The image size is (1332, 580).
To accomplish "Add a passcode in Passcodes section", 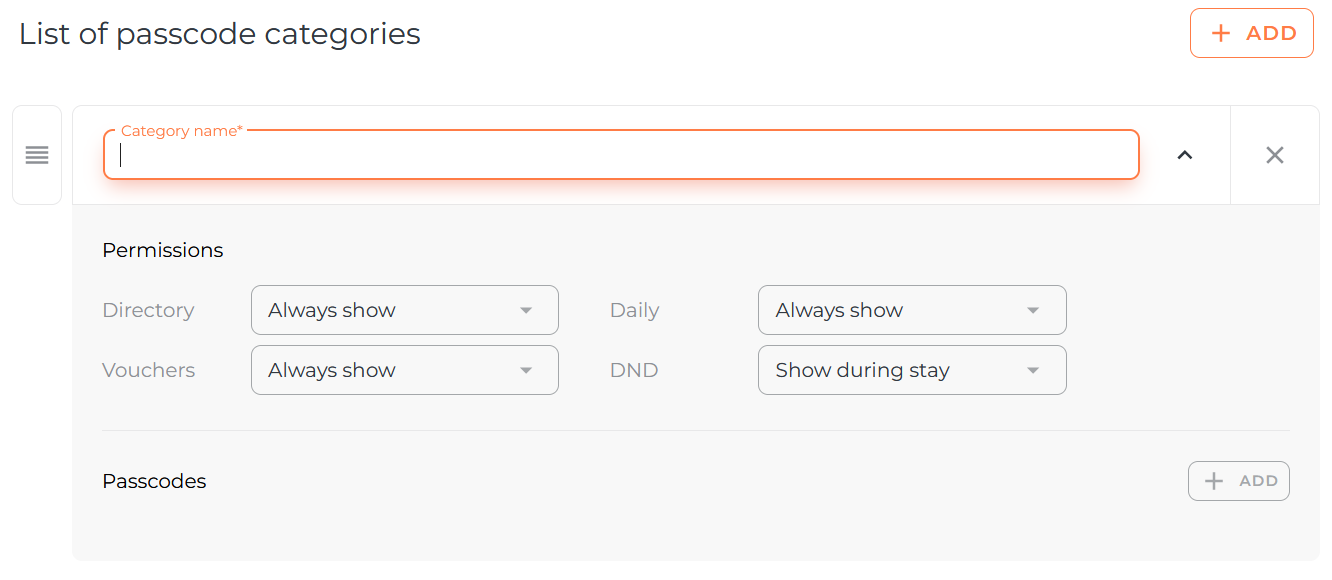I will (1238, 481).
